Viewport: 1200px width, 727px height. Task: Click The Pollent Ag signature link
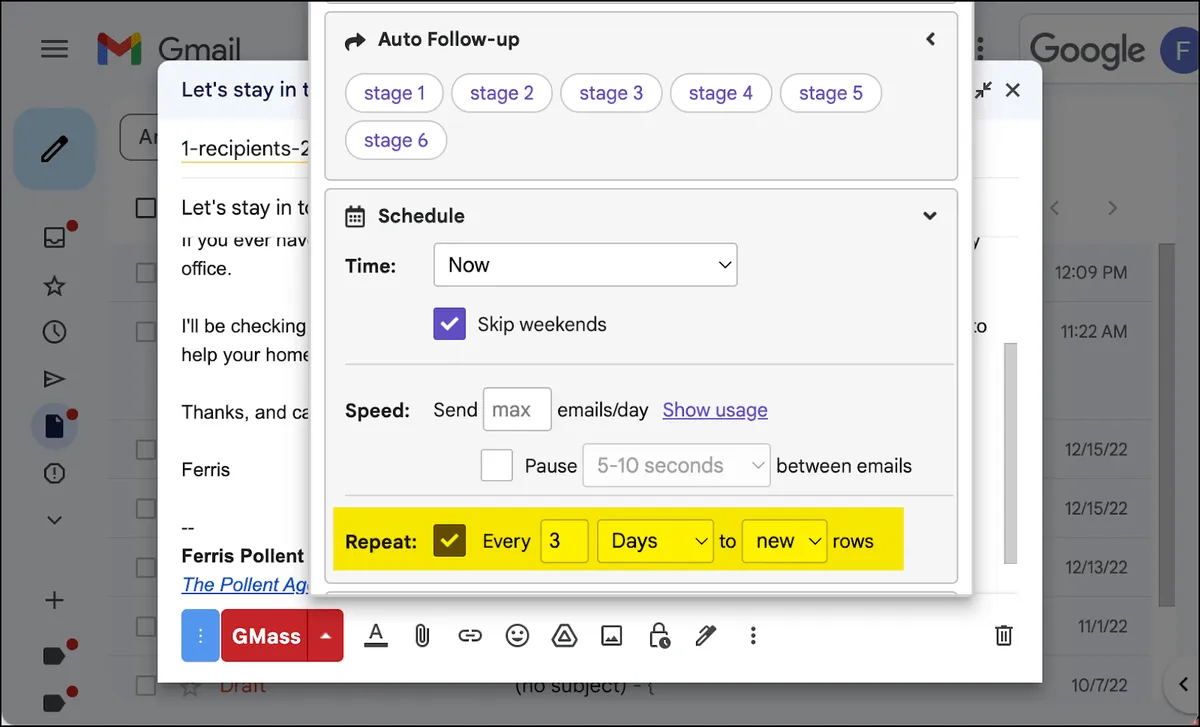[244, 585]
